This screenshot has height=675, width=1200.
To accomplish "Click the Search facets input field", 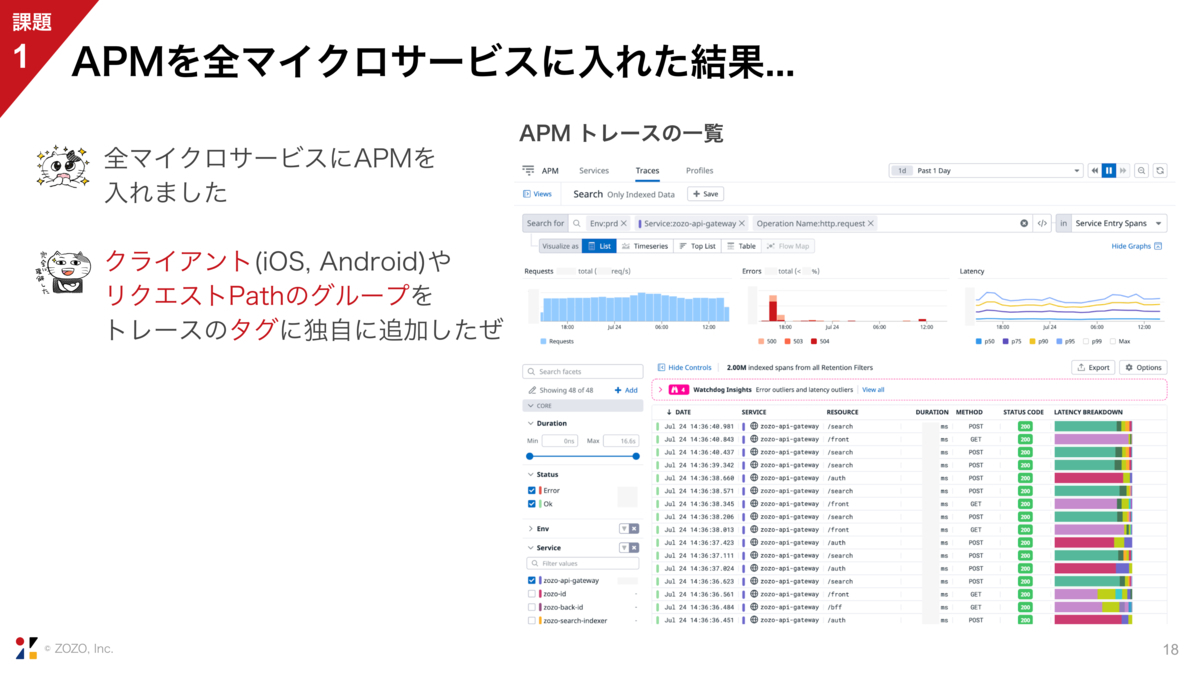I will (583, 372).
